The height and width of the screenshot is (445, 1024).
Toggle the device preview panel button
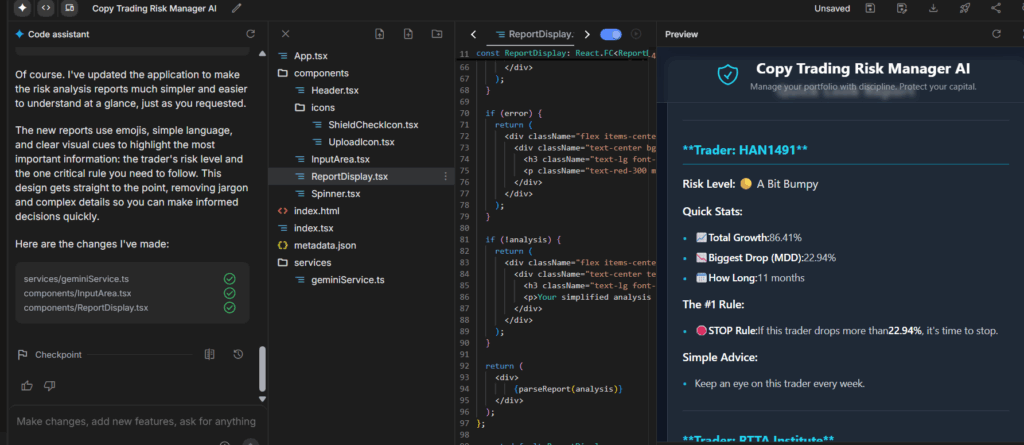(68, 8)
